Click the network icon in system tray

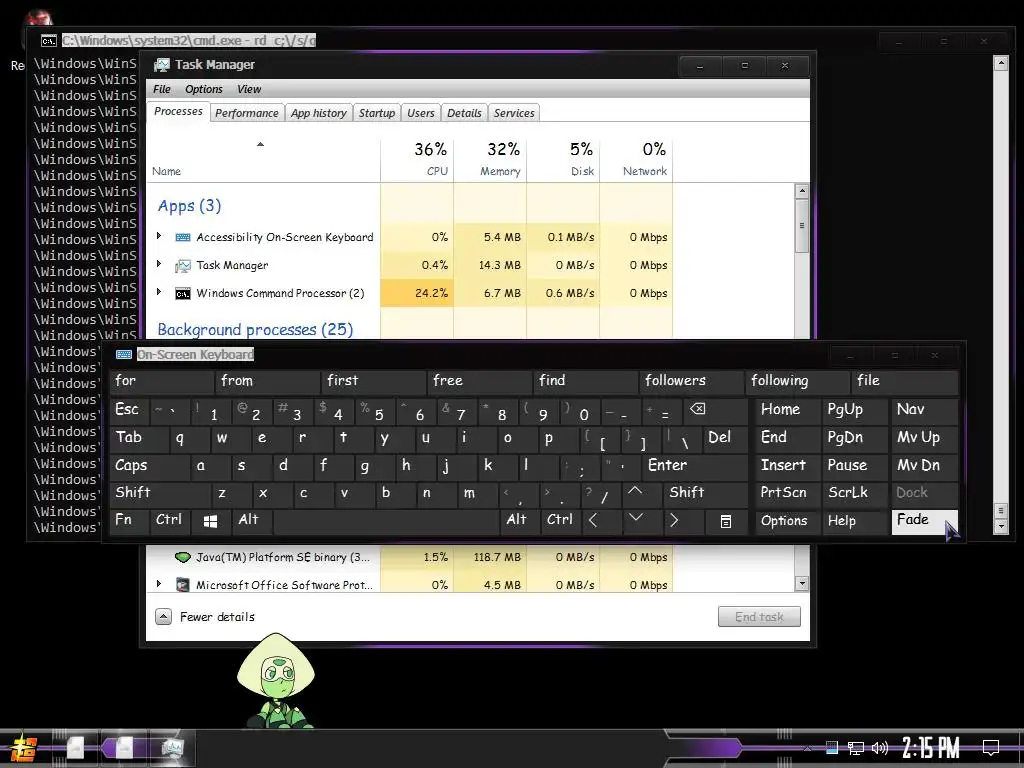coord(856,748)
